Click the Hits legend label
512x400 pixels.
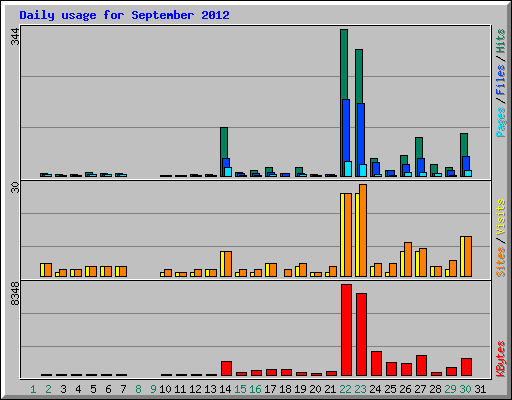[500, 41]
